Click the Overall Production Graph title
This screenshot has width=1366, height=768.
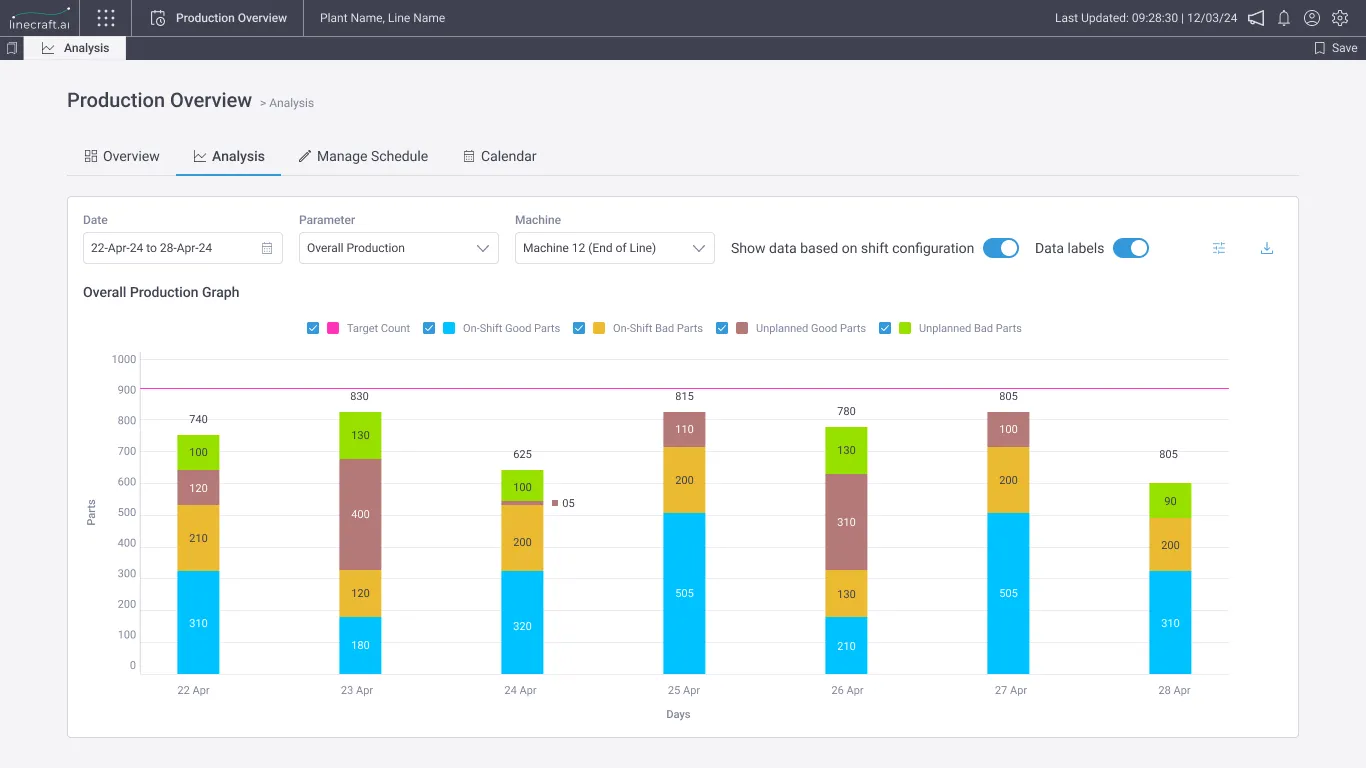point(161,292)
